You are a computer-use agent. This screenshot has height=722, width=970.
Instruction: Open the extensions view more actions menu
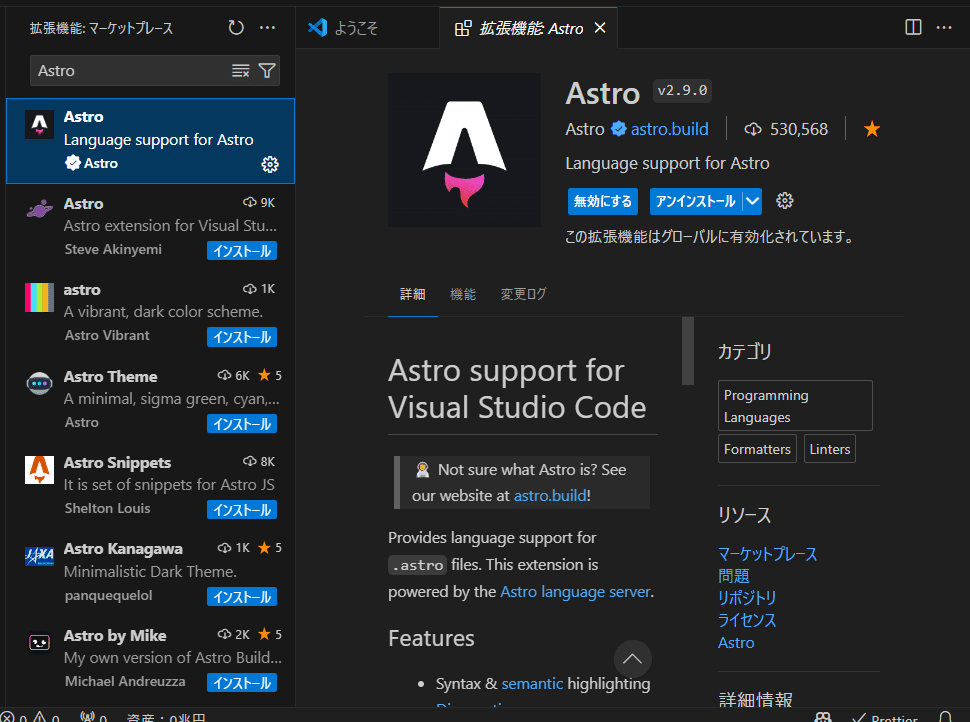coord(267,28)
